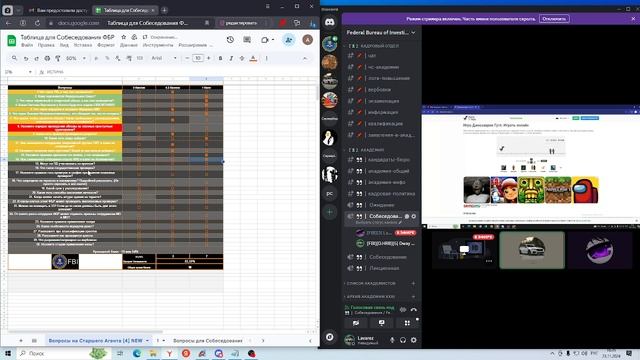Open the Sheets all sheets list icon
This screenshot has width=640, height=360.
(34, 340)
